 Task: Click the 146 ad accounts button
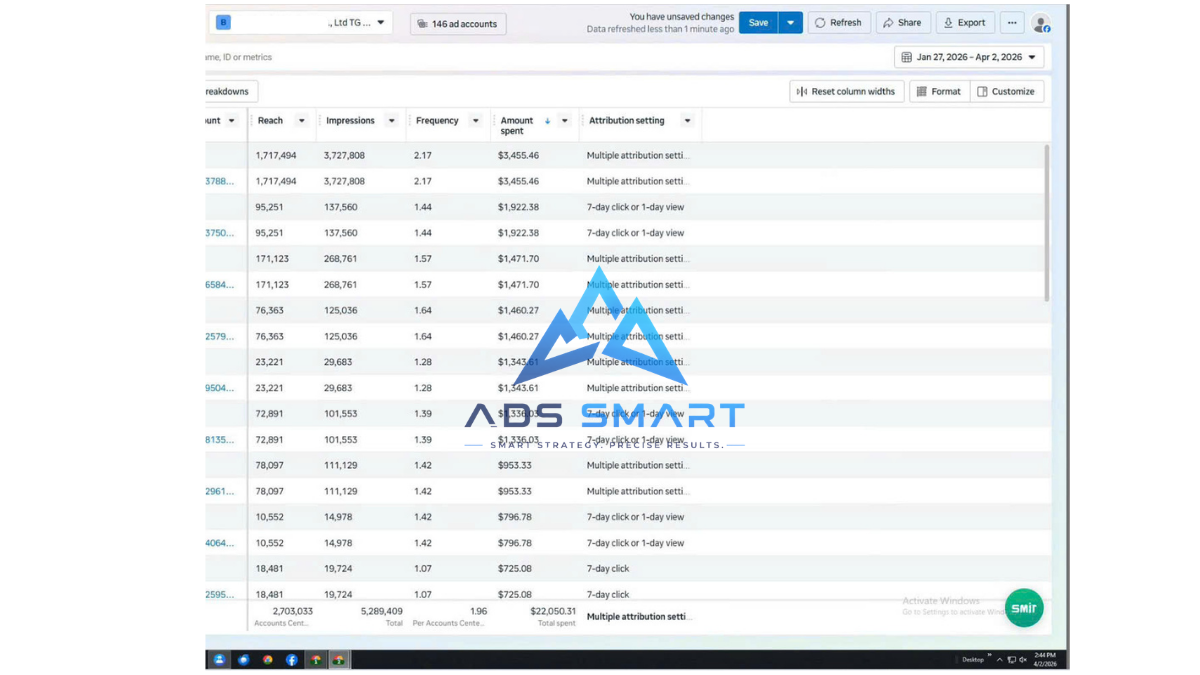pyautogui.click(x=458, y=24)
